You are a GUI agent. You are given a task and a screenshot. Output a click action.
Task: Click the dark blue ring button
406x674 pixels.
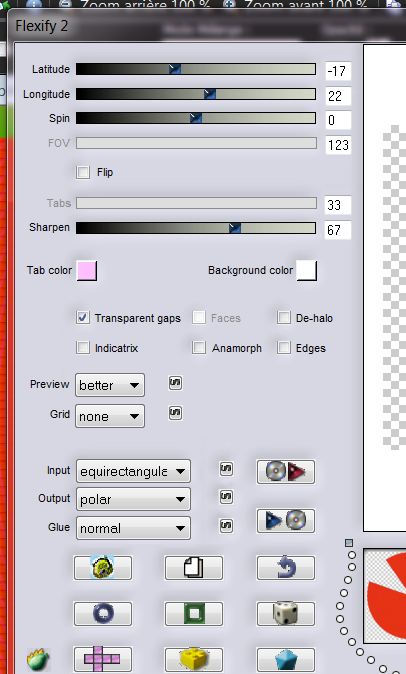pos(103,613)
